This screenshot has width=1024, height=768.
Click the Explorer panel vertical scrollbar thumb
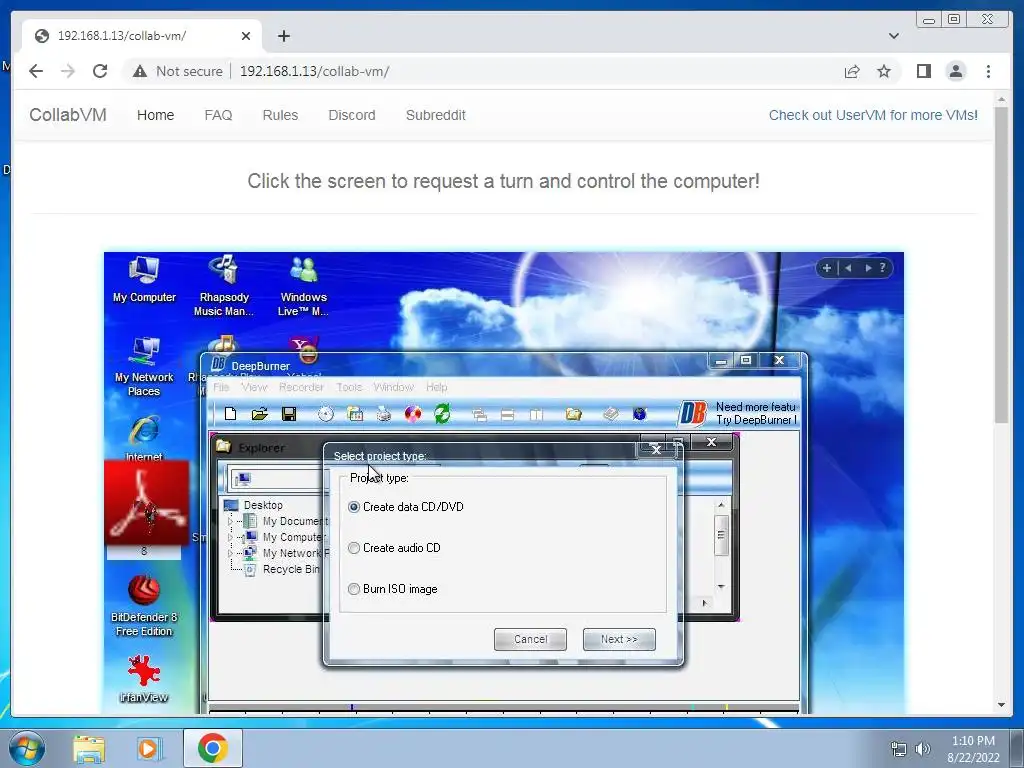721,535
